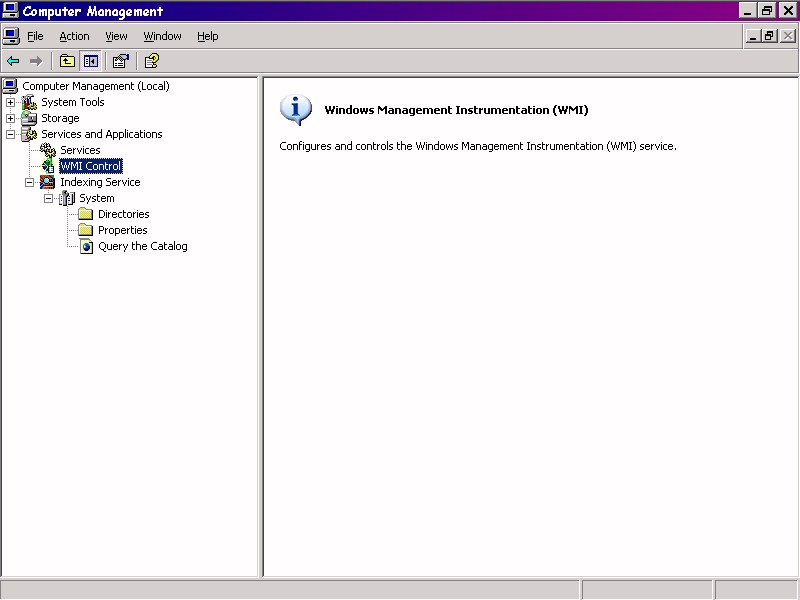Toggle the Show/Hide Console Tree icon
Viewport: 800px width, 600px height.
pyautogui.click(x=91, y=61)
